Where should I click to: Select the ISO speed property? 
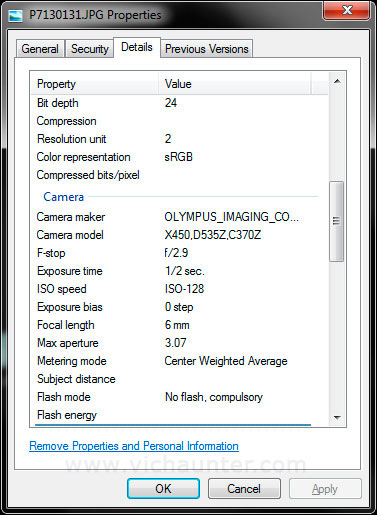62,289
